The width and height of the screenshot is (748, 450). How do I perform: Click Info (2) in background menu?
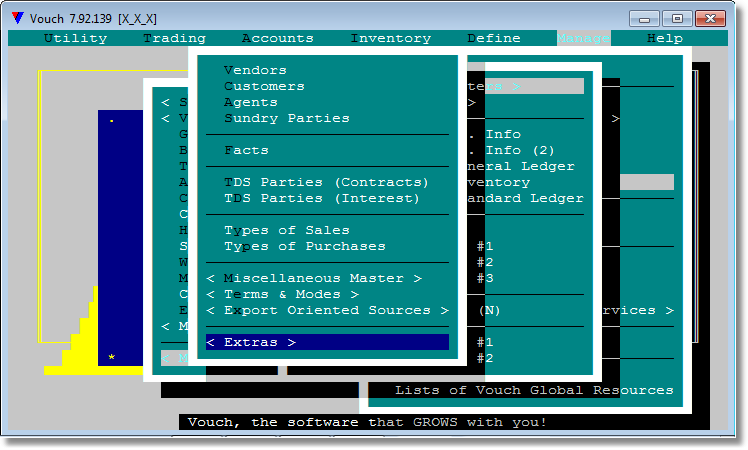(520, 150)
